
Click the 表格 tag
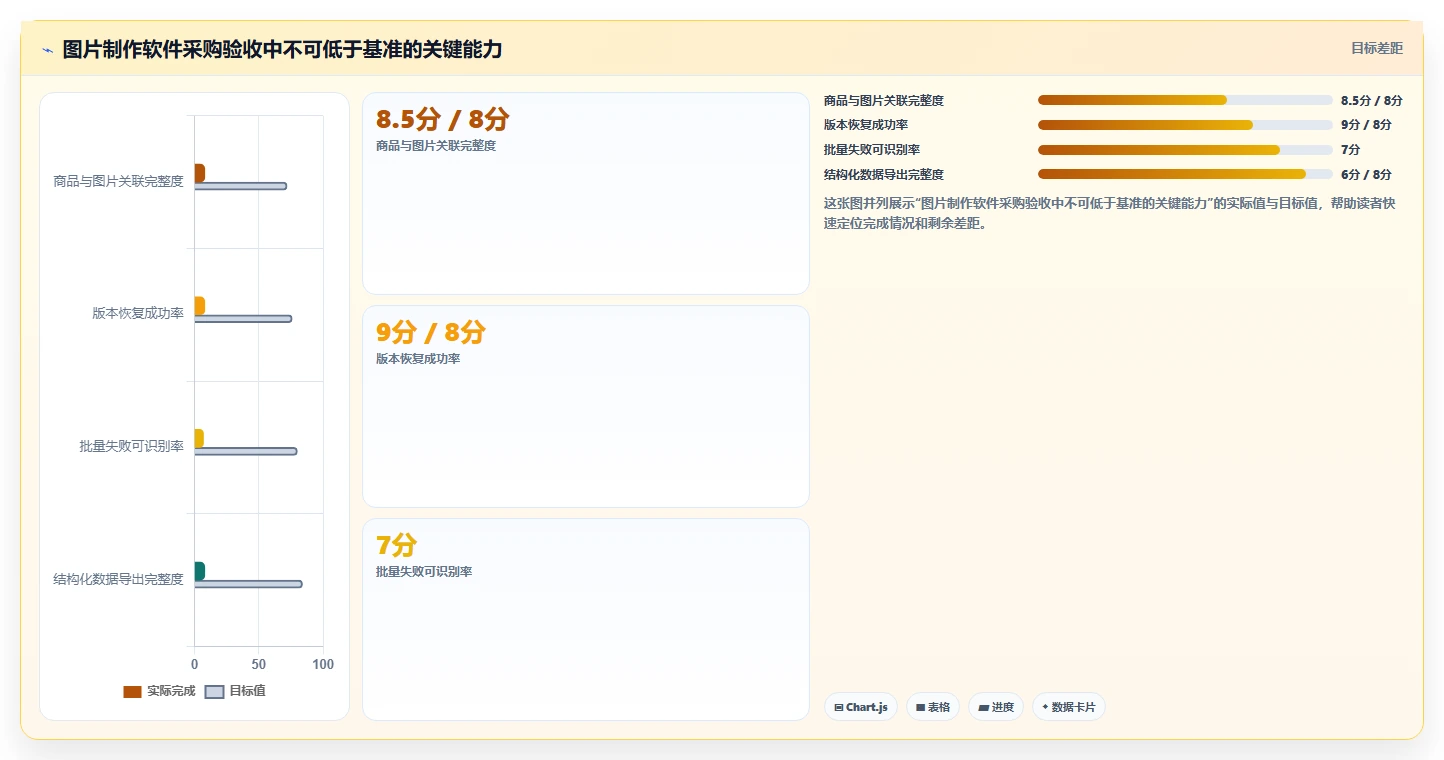(x=933, y=707)
